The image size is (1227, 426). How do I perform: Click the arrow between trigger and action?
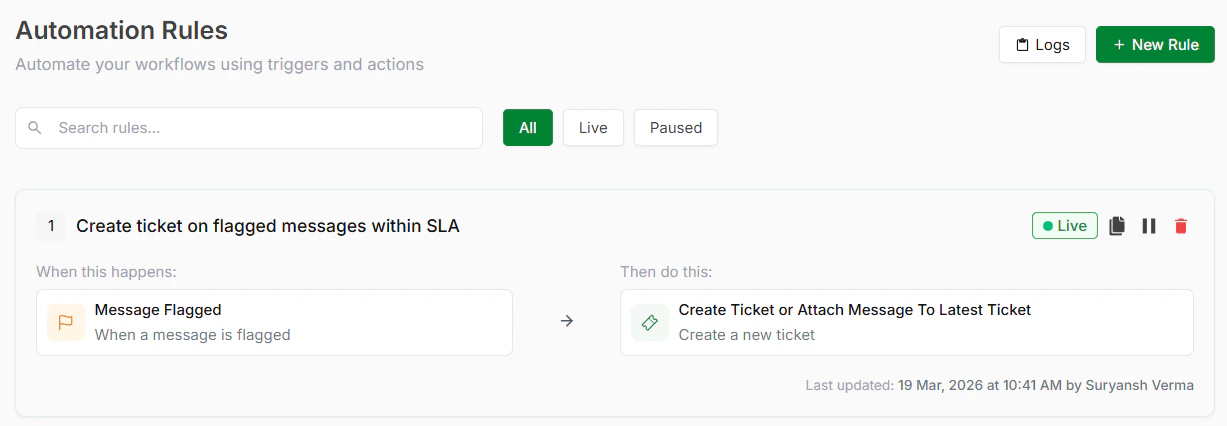click(567, 322)
